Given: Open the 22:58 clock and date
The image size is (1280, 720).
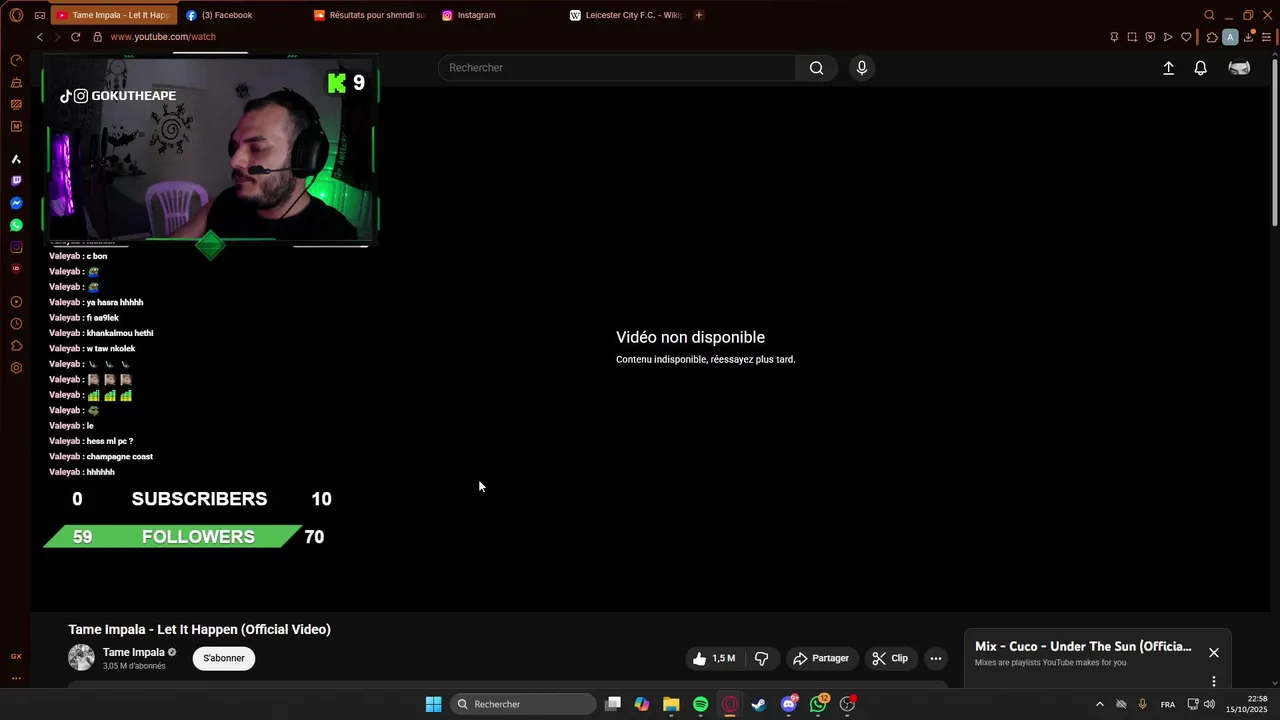Looking at the screenshot, I should [x=1247, y=704].
